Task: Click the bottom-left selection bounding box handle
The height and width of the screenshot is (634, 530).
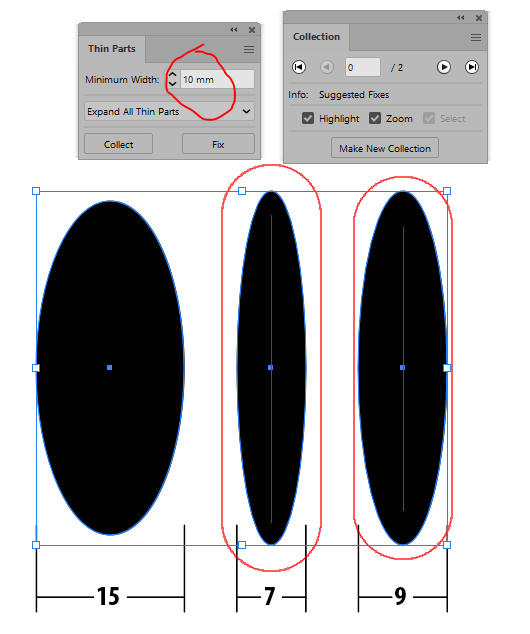Action: click(x=36, y=545)
